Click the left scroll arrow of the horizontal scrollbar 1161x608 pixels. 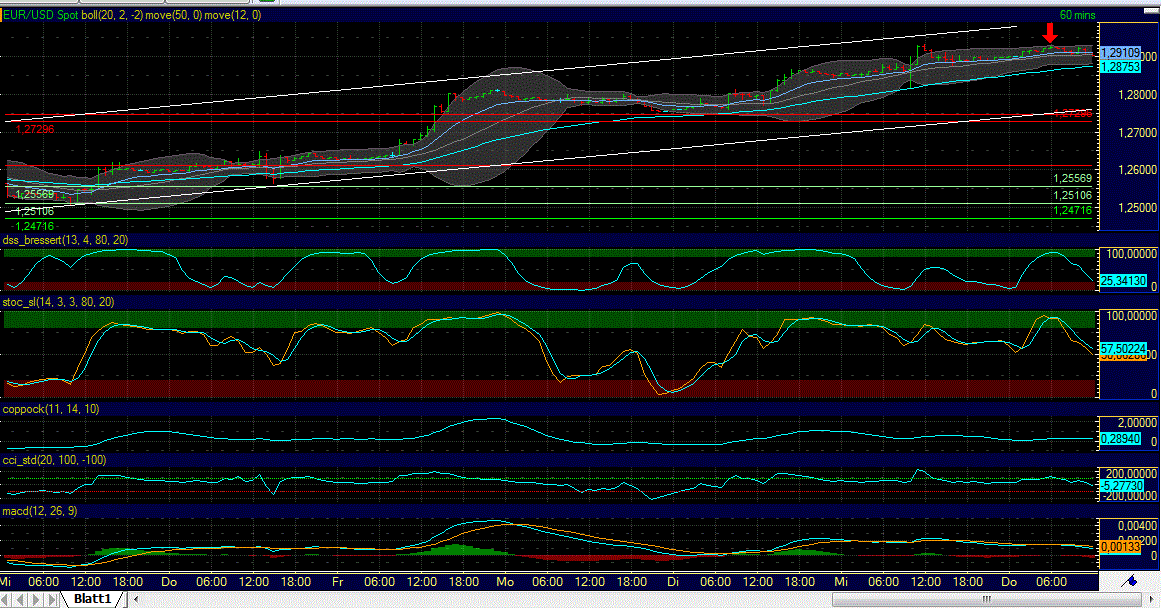[136, 598]
